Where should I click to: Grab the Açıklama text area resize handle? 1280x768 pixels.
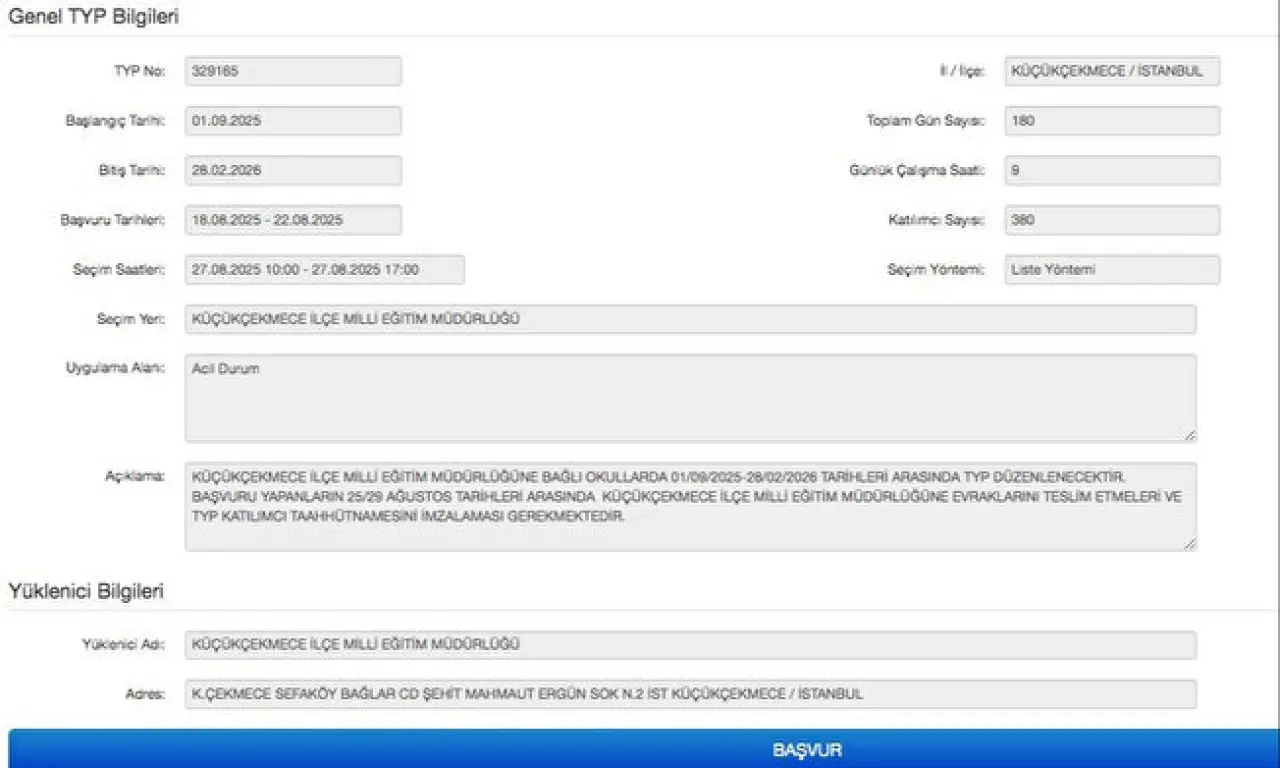(1190, 543)
